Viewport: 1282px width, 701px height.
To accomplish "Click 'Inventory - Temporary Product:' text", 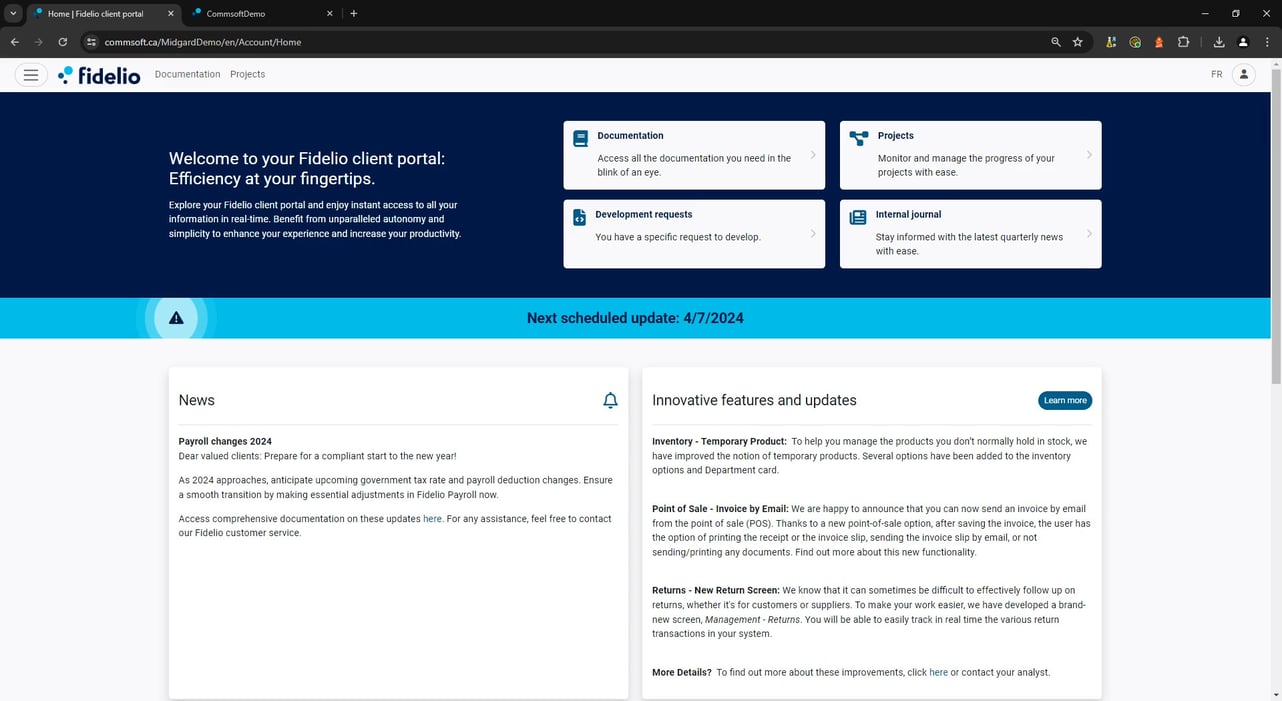I will coord(719,441).
